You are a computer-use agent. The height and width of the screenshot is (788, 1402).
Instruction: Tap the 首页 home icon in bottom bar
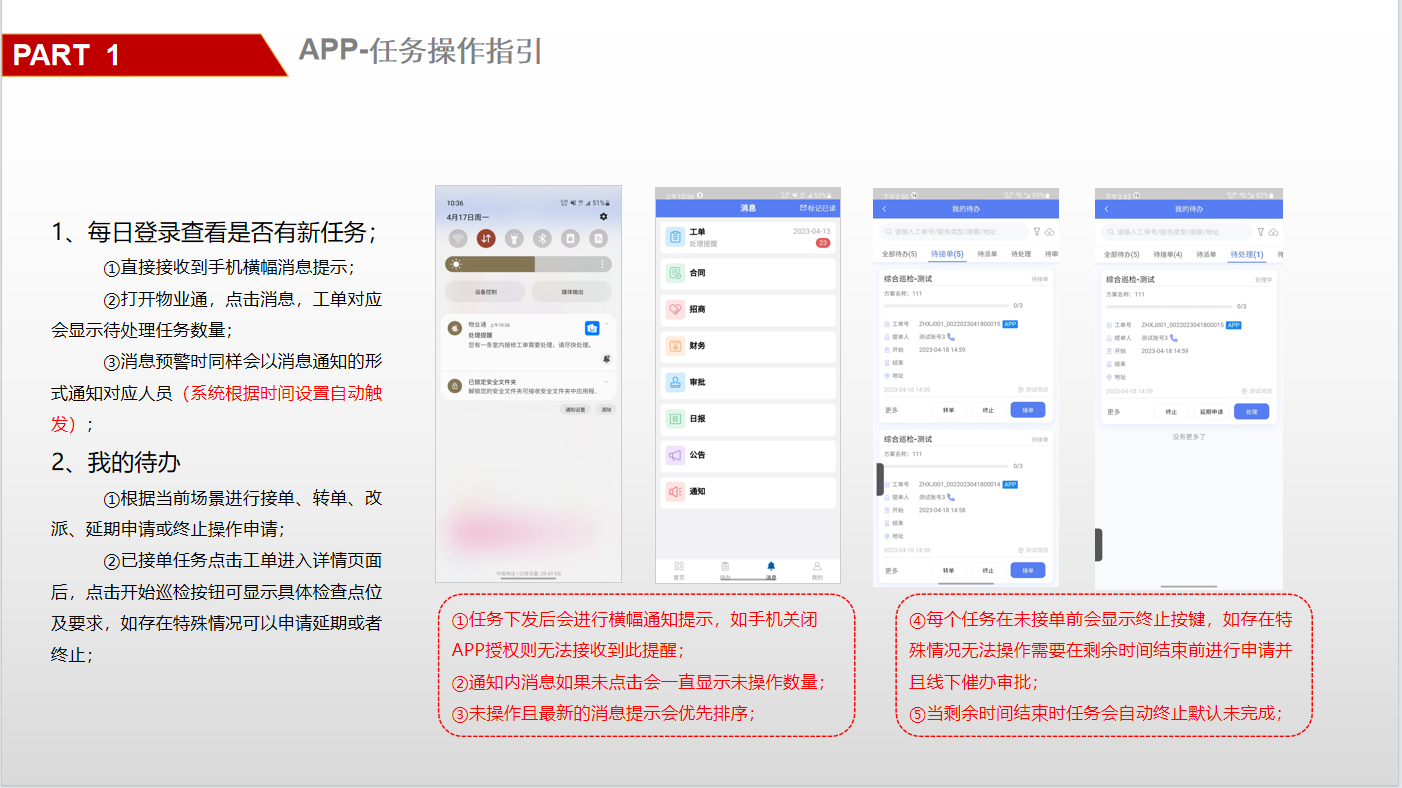click(679, 568)
